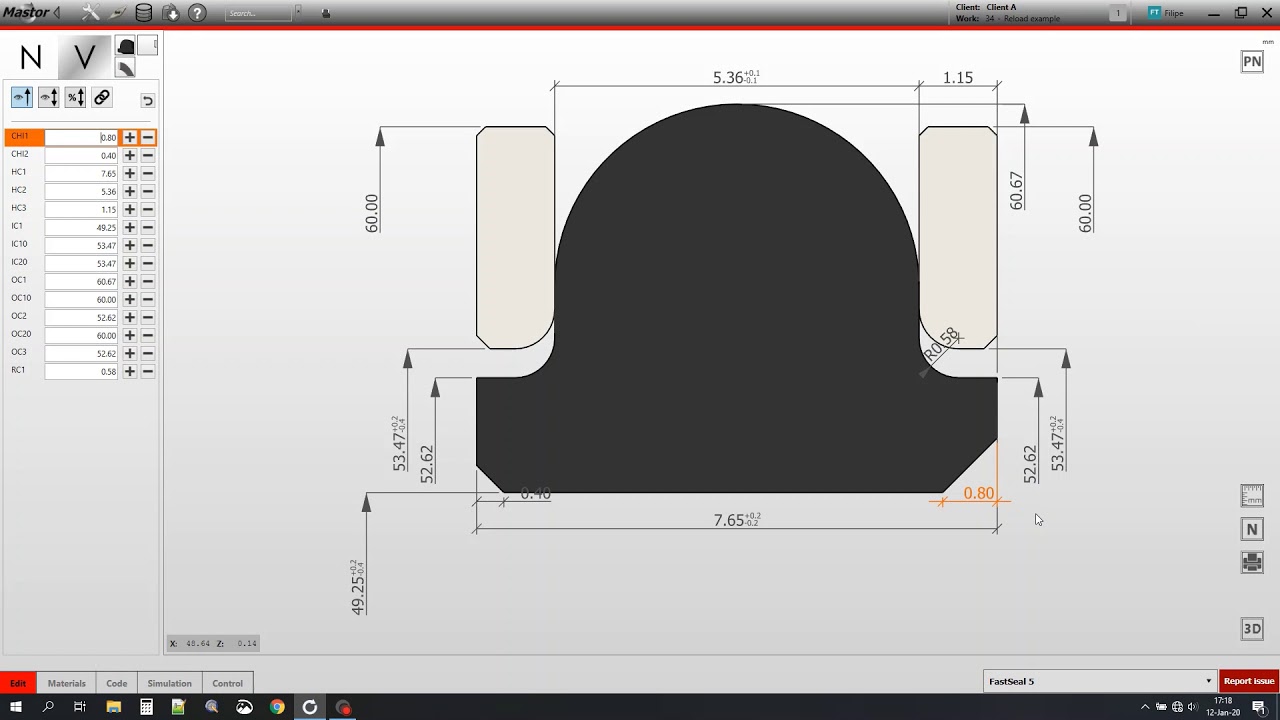Open Calculator from the taskbar
Image resolution: width=1280 pixels, height=720 pixels.
point(146,707)
